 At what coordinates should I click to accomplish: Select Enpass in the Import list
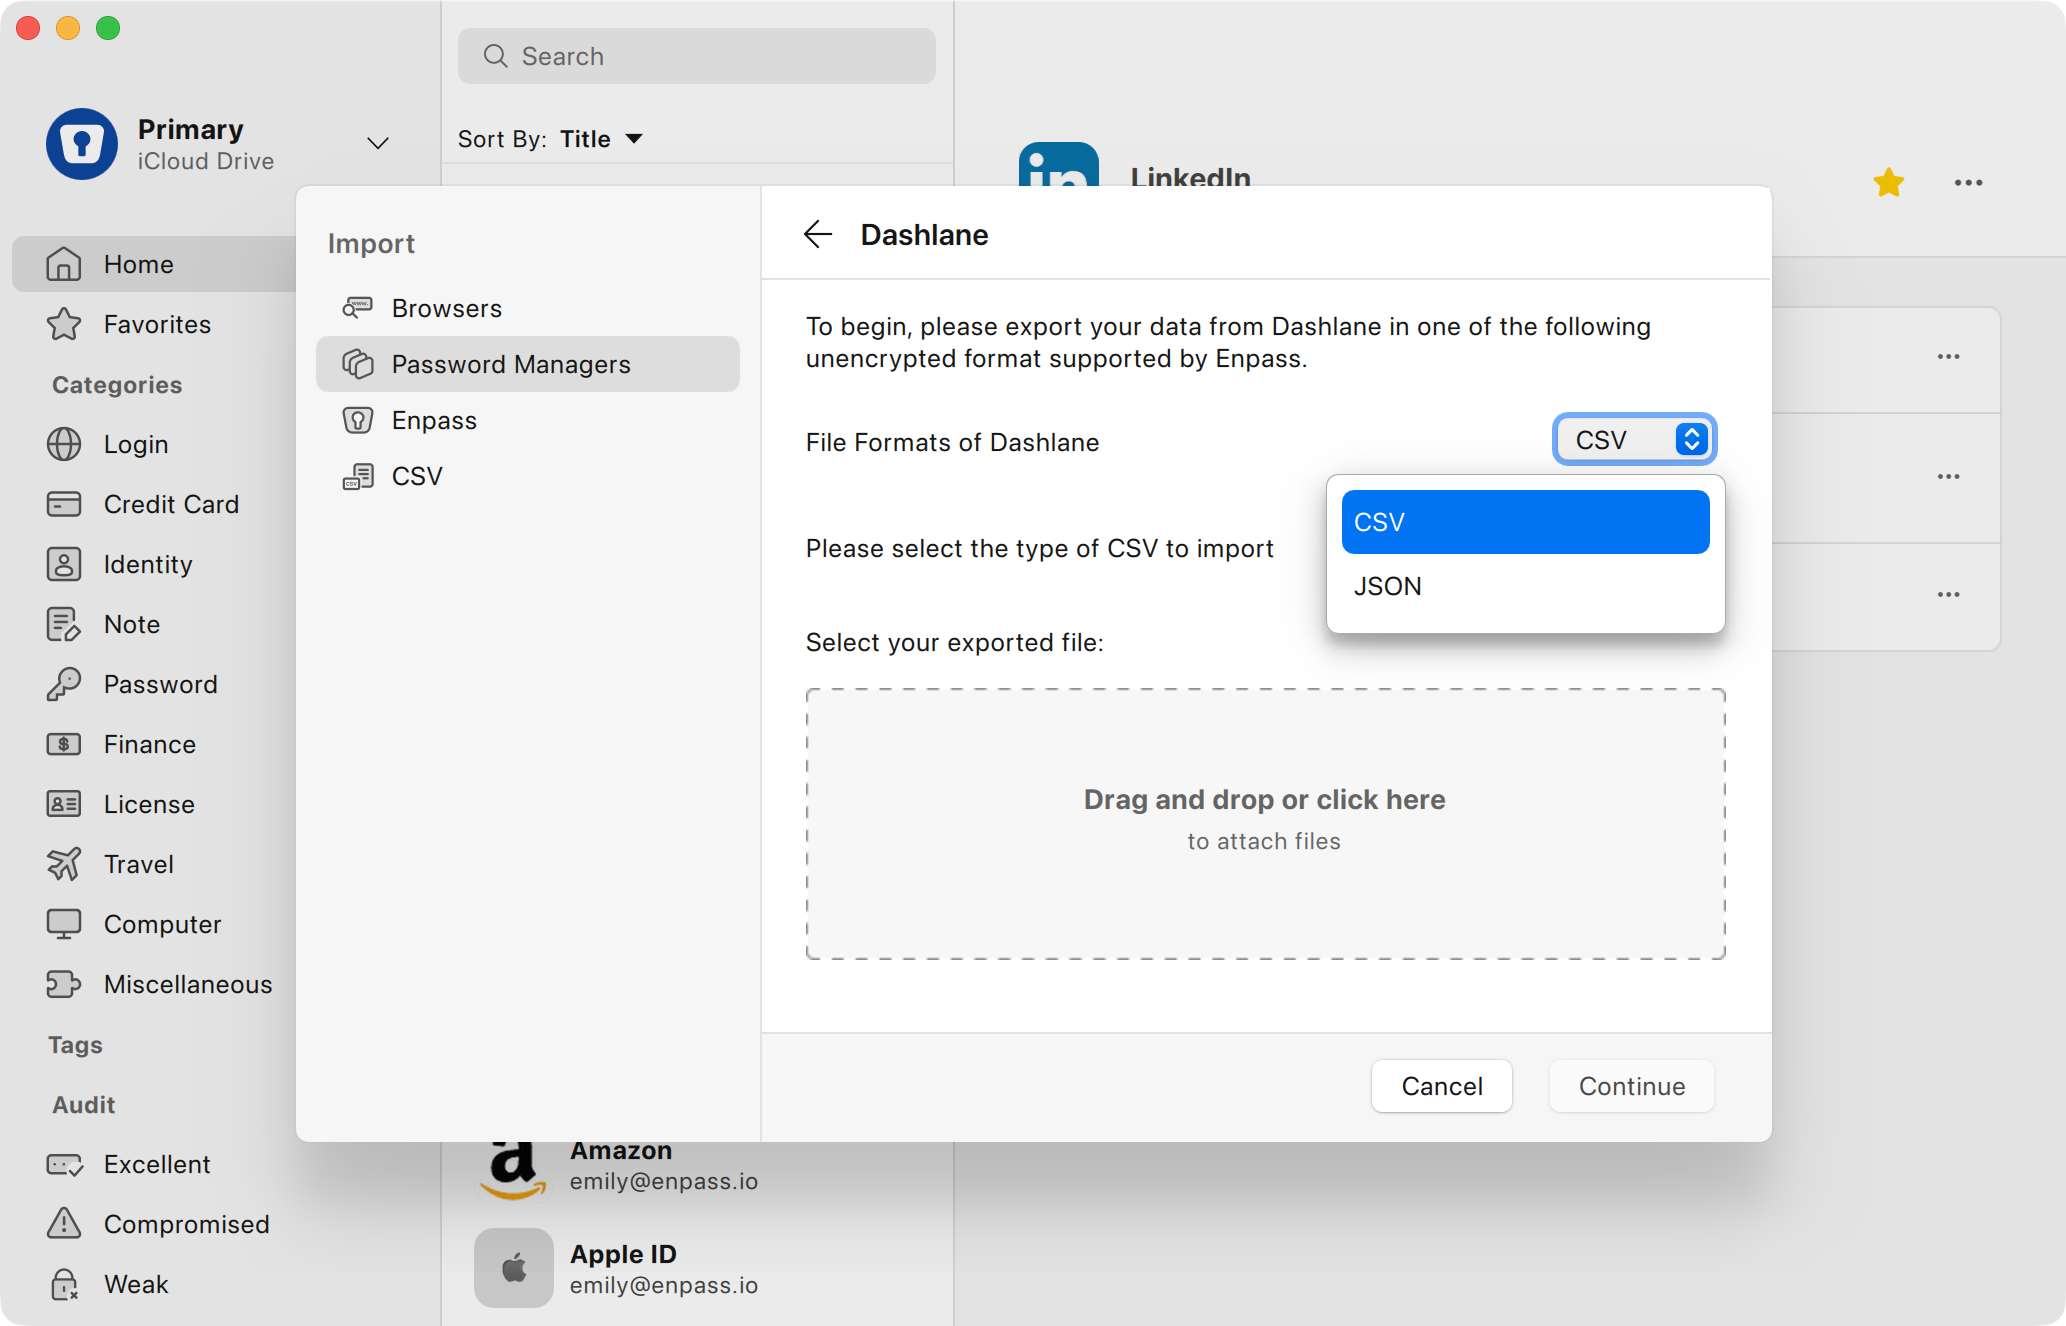pyautogui.click(x=528, y=420)
